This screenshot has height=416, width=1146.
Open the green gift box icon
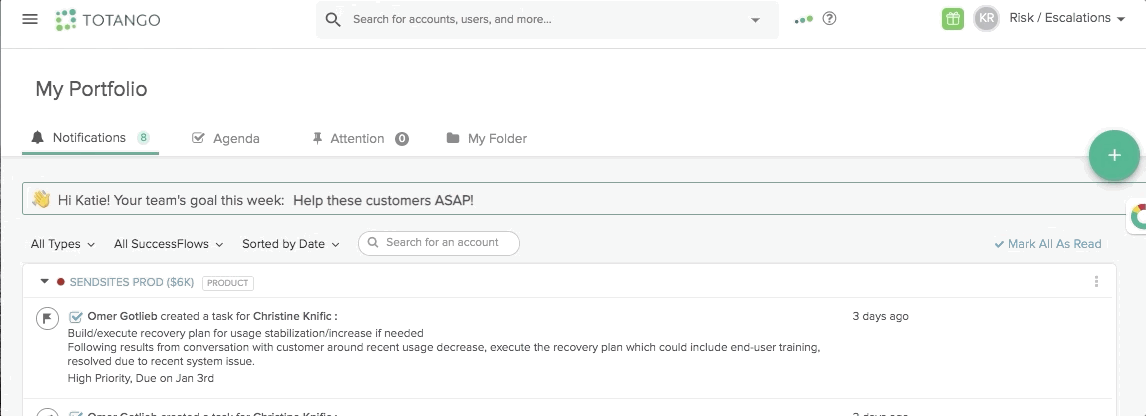click(952, 19)
